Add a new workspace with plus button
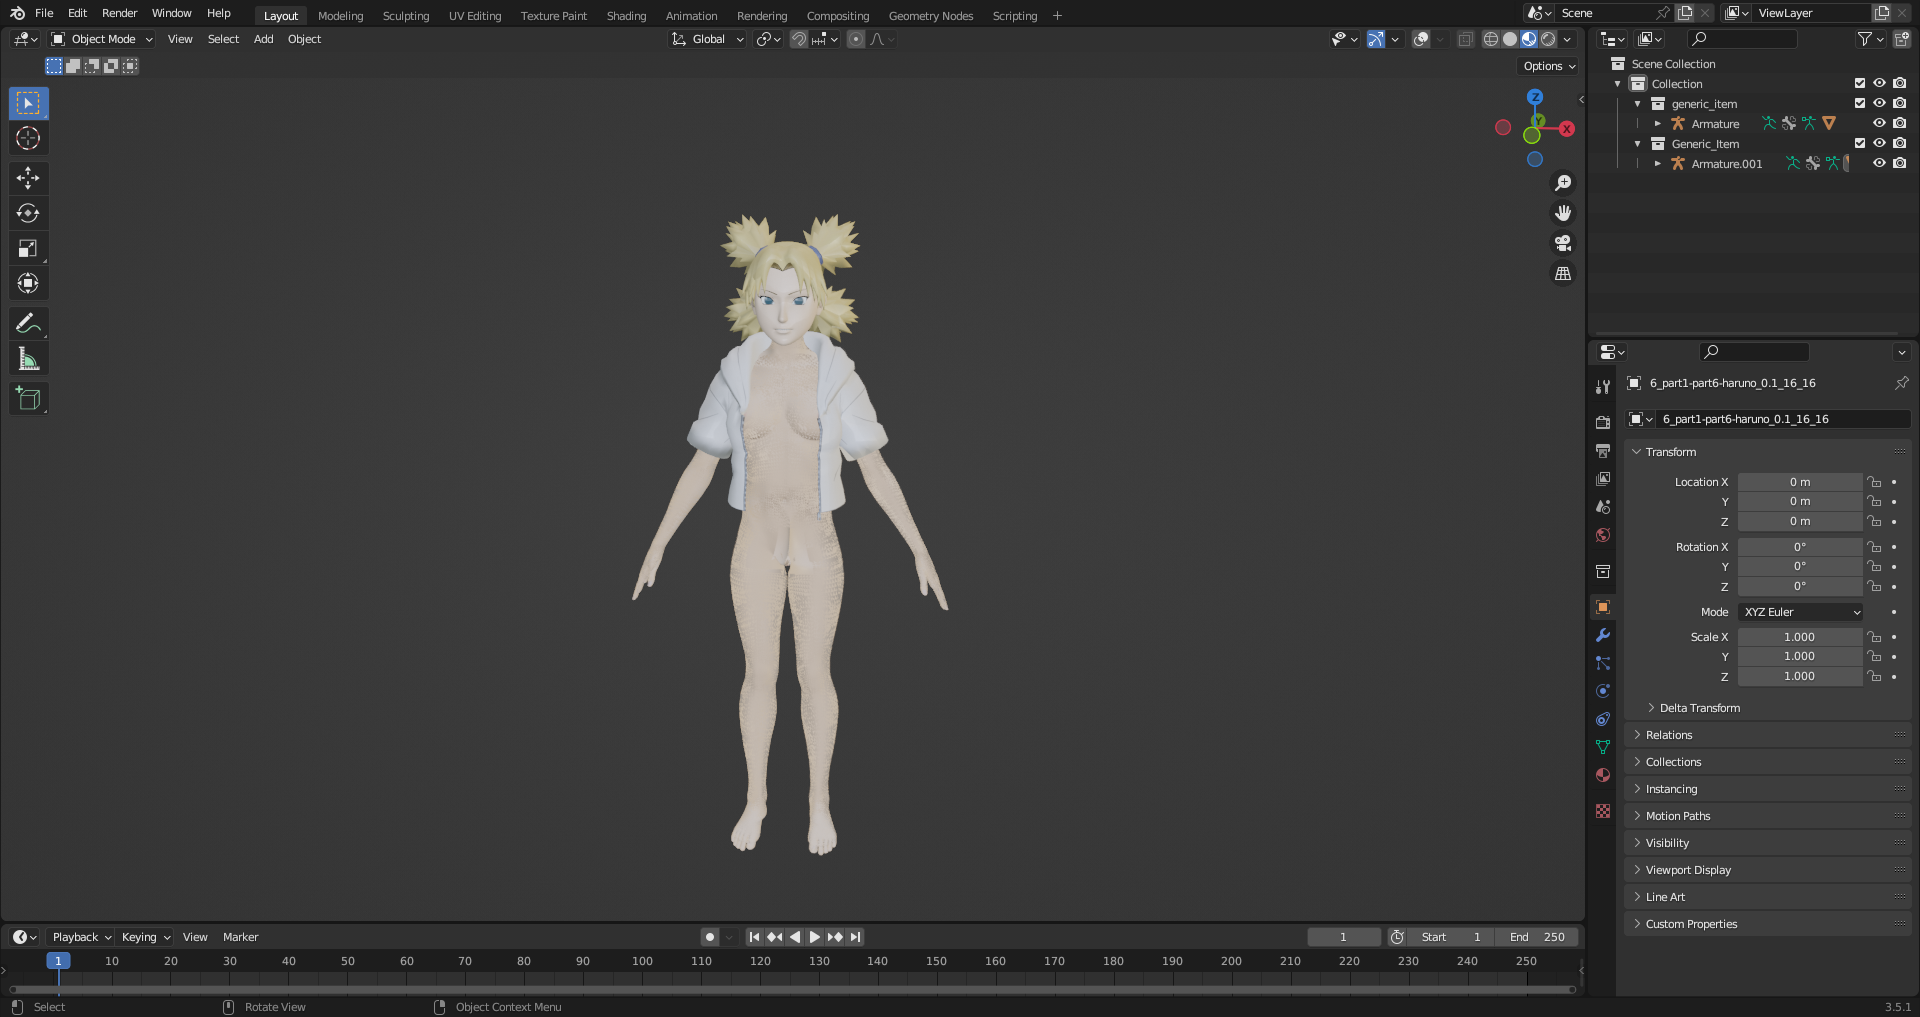The image size is (1920, 1017). click(1057, 16)
